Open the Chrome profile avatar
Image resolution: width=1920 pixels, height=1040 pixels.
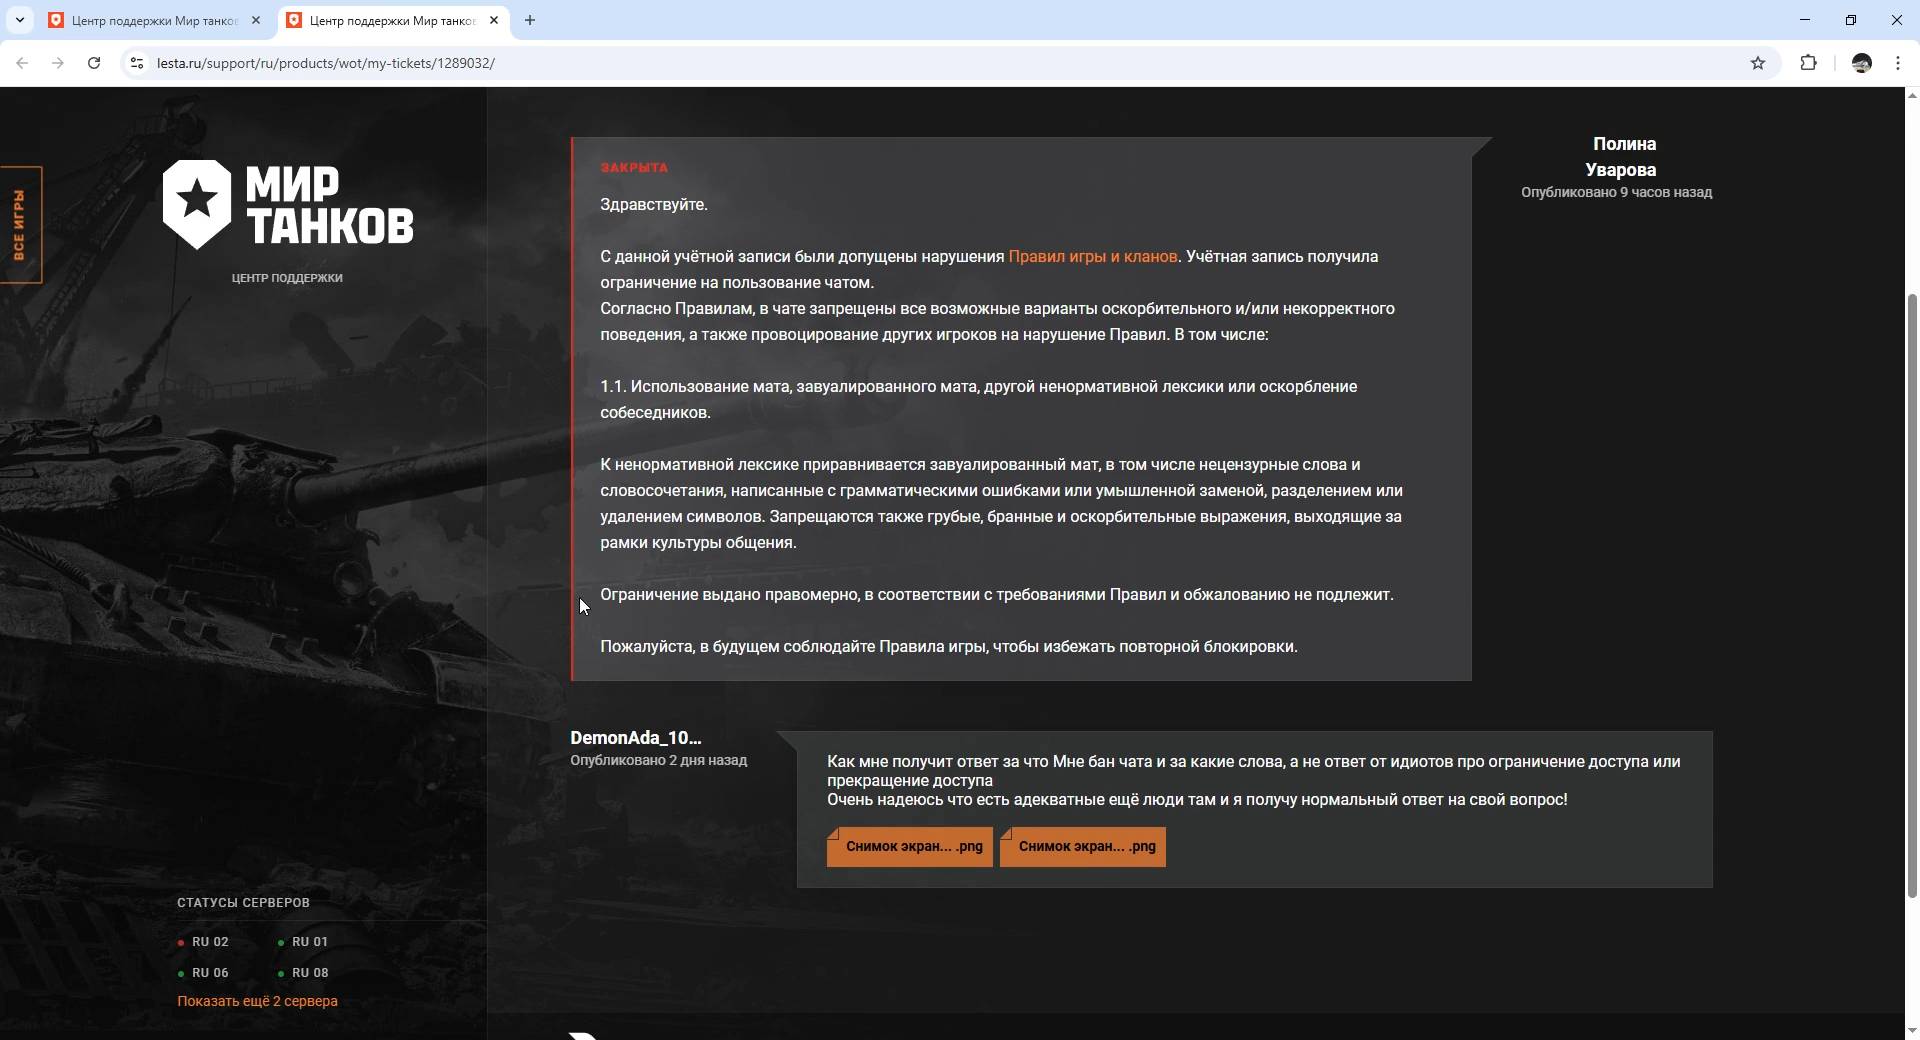point(1862,63)
